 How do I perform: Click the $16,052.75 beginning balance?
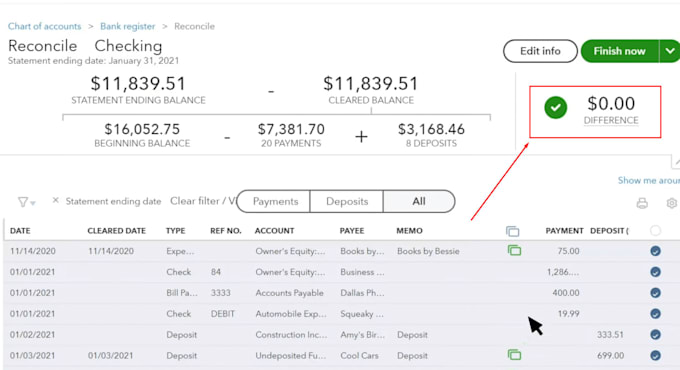[142, 129]
